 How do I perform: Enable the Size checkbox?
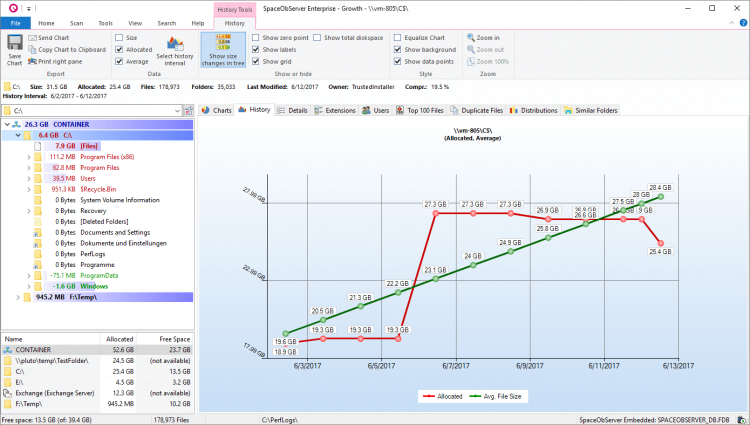[x=119, y=37]
